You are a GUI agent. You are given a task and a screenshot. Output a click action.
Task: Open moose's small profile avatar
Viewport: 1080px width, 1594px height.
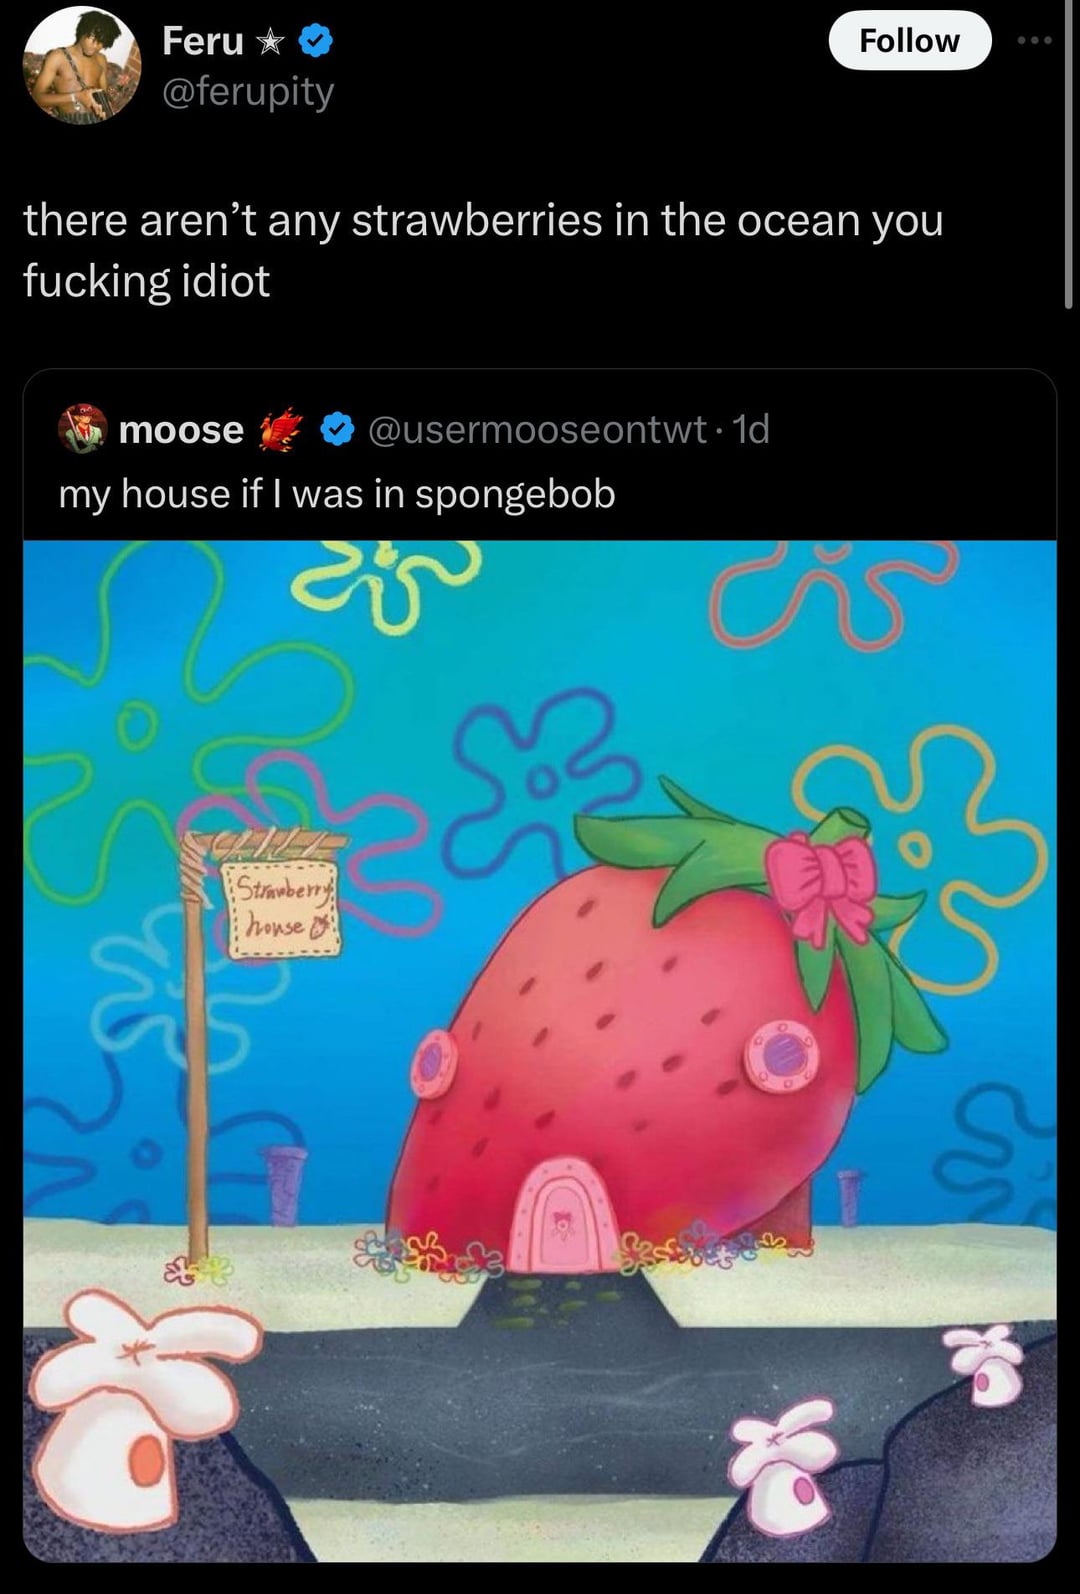[x=82, y=429]
